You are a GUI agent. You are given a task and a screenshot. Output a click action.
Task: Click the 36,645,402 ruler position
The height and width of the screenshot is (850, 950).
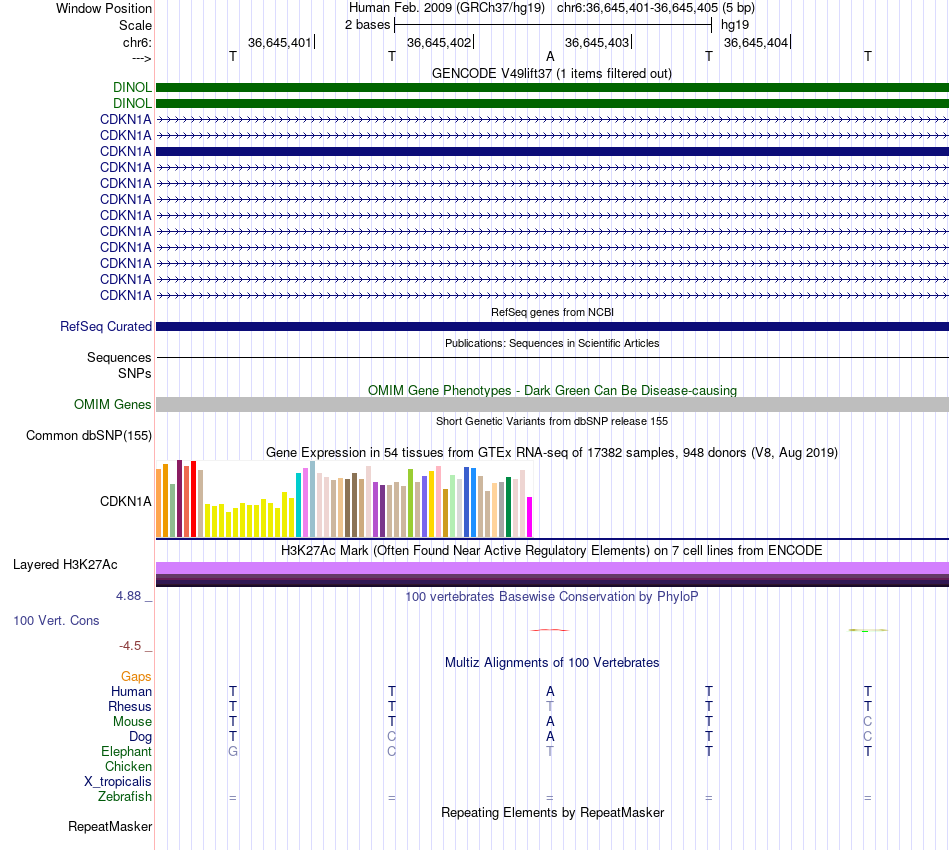coord(439,42)
